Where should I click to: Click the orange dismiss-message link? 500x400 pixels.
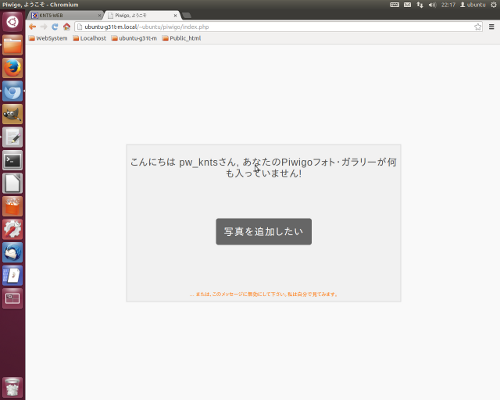click(264, 294)
